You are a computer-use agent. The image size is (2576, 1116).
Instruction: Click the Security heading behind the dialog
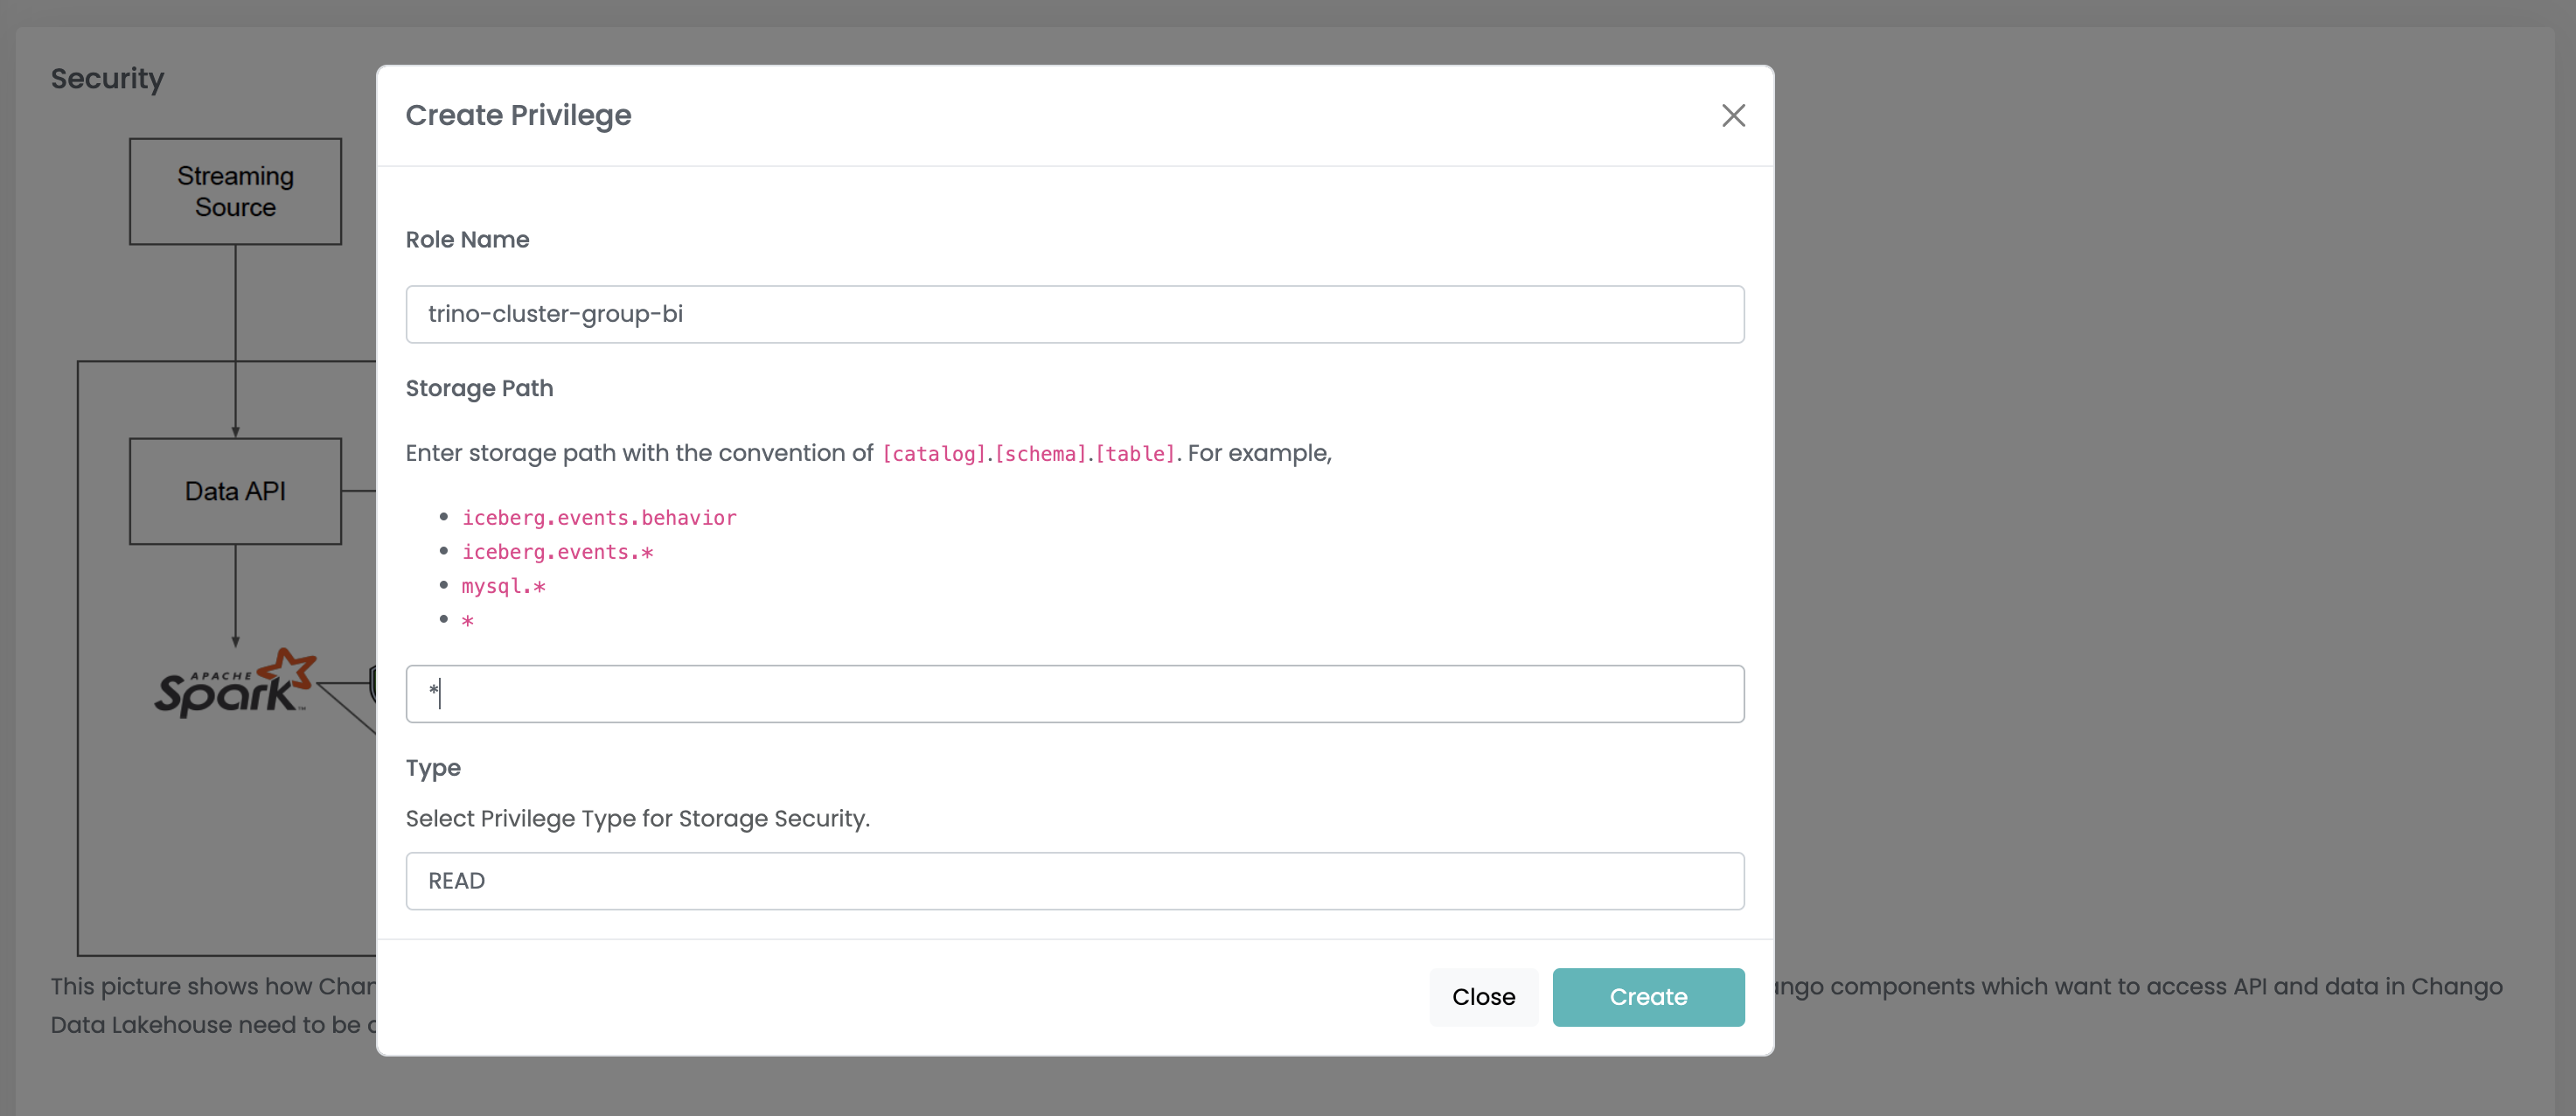coord(107,78)
